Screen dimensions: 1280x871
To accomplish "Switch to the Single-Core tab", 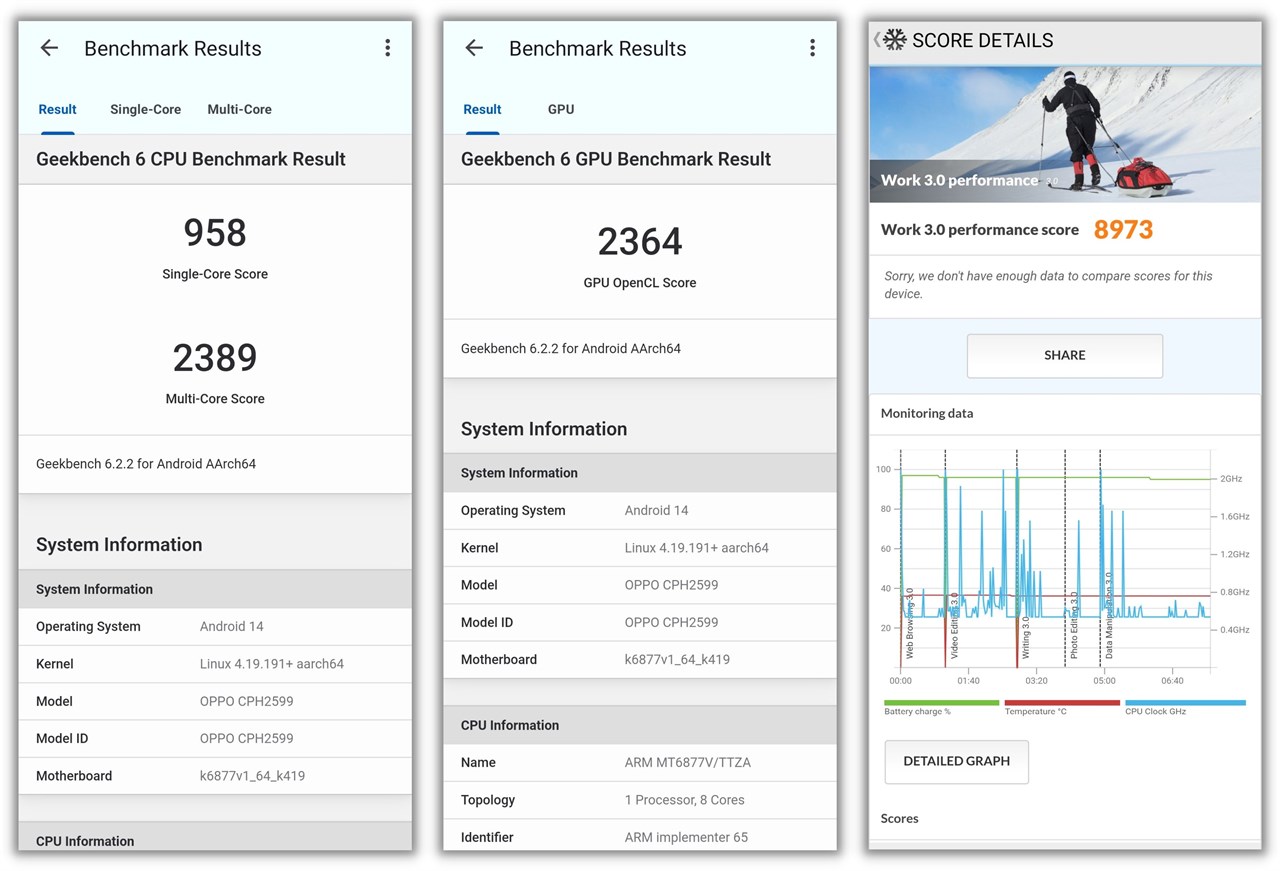I will pos(145,110).
